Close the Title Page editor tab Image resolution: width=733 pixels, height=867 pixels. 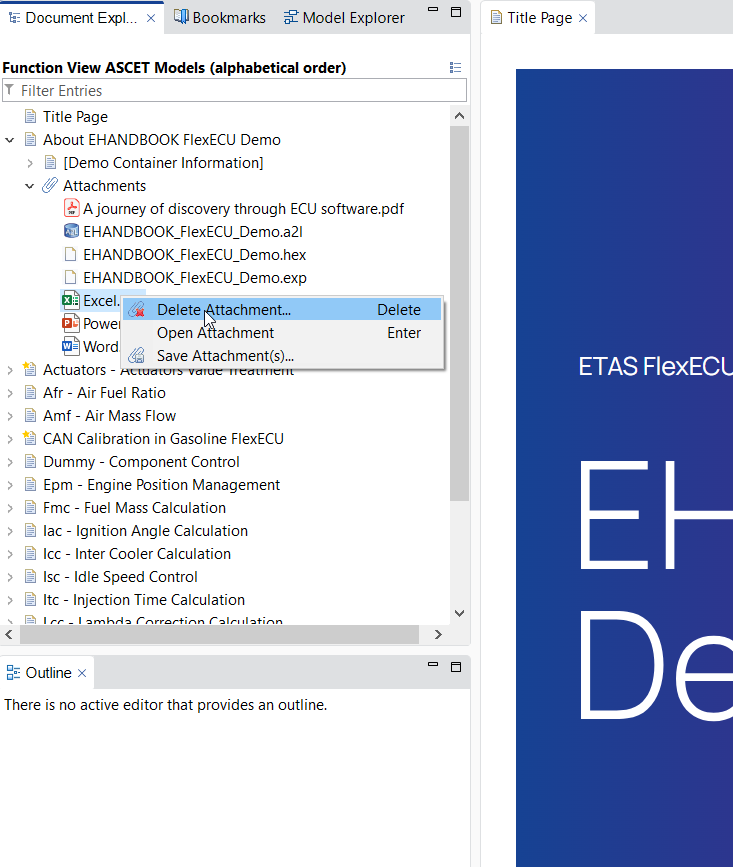click(583, 18)
